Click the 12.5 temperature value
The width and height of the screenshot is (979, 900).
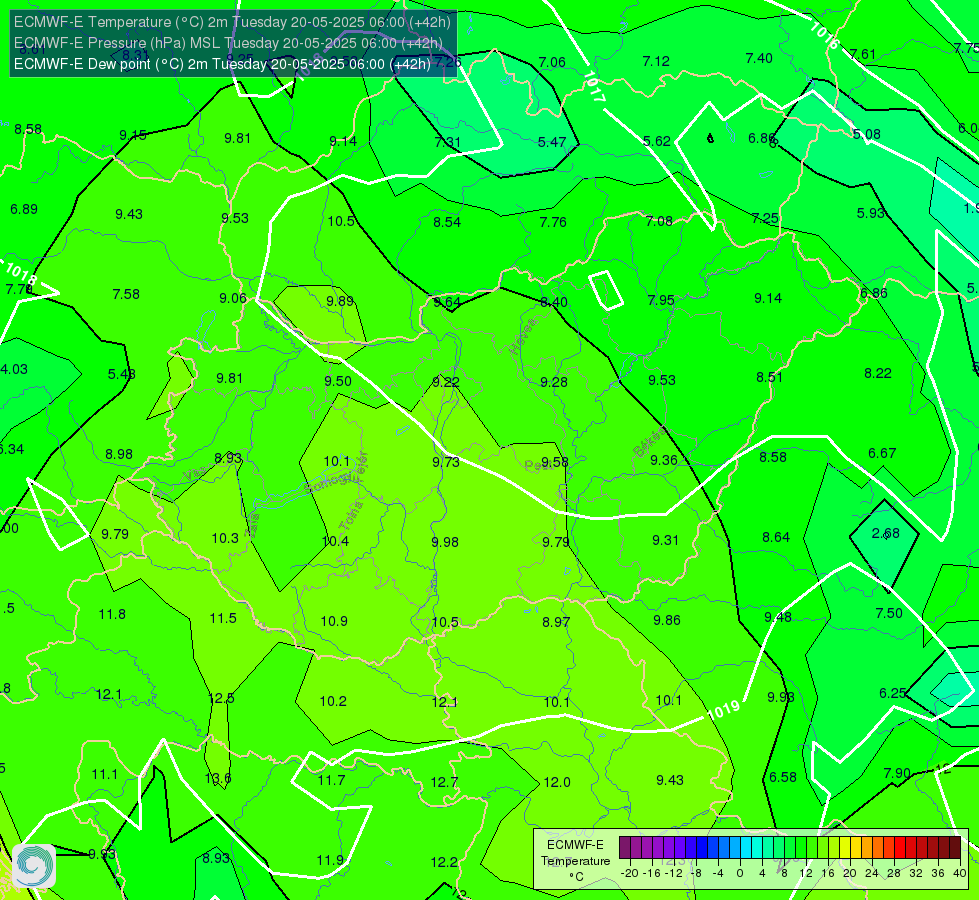pos(221,698)
